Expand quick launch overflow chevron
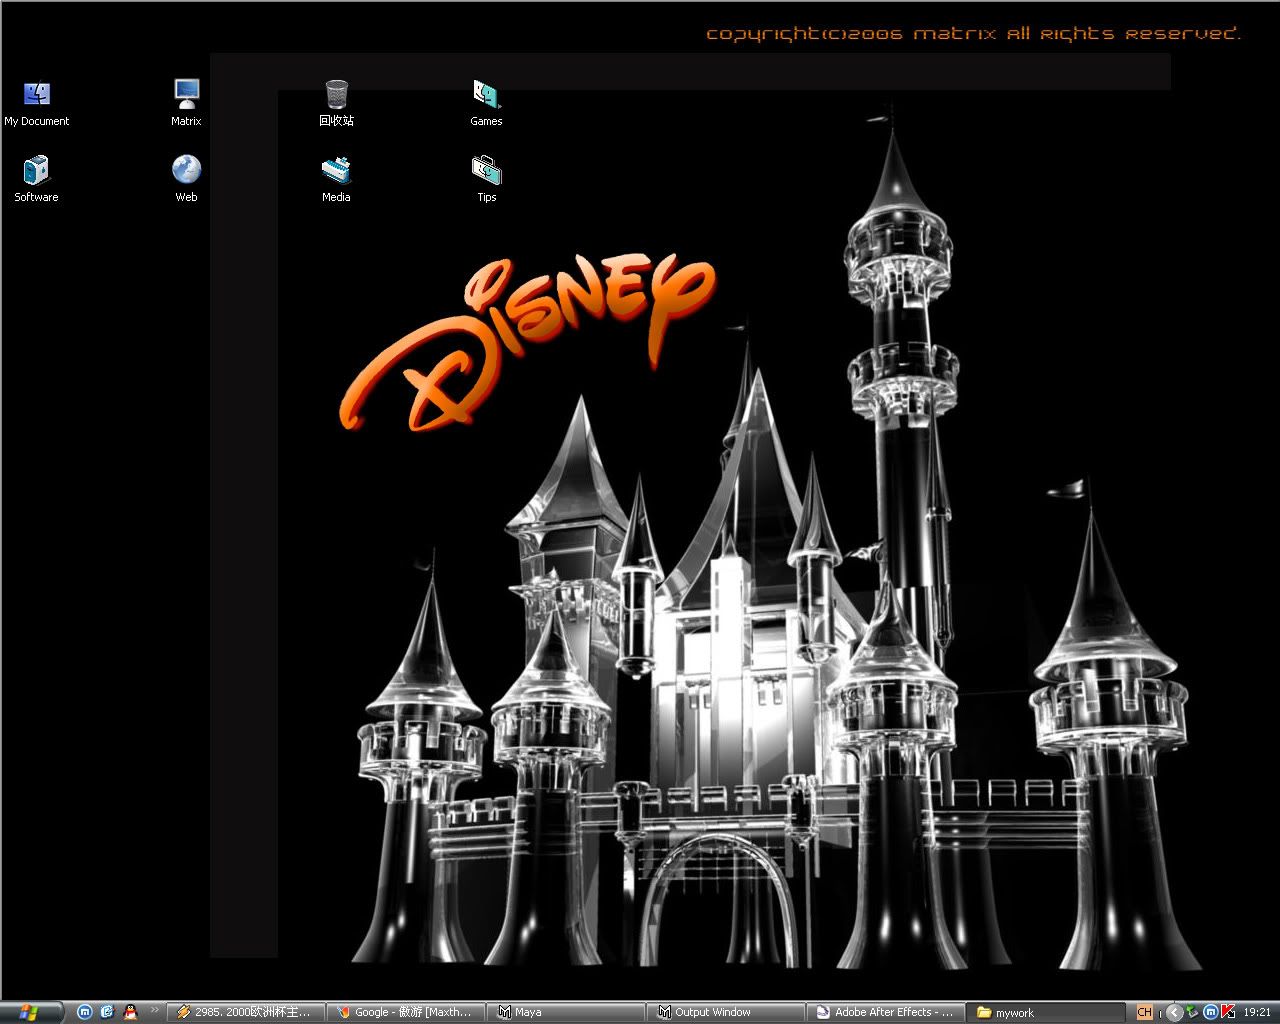 (x=155, y=1012)
